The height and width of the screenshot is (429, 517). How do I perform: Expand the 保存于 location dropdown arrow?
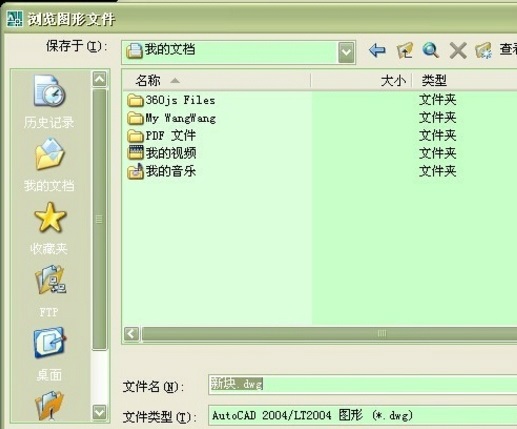[x=346, y=52]
